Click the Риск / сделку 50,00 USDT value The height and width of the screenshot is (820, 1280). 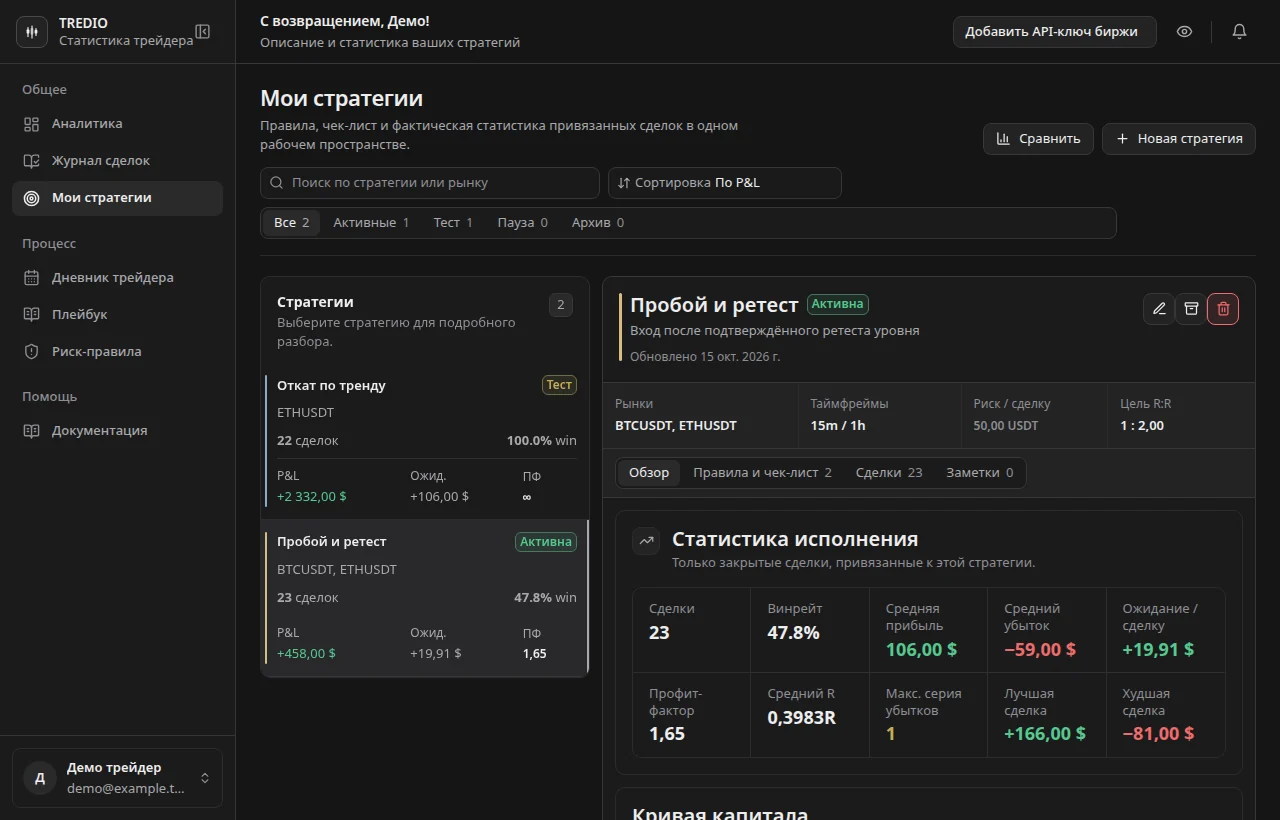click(x=1006, y=426)
